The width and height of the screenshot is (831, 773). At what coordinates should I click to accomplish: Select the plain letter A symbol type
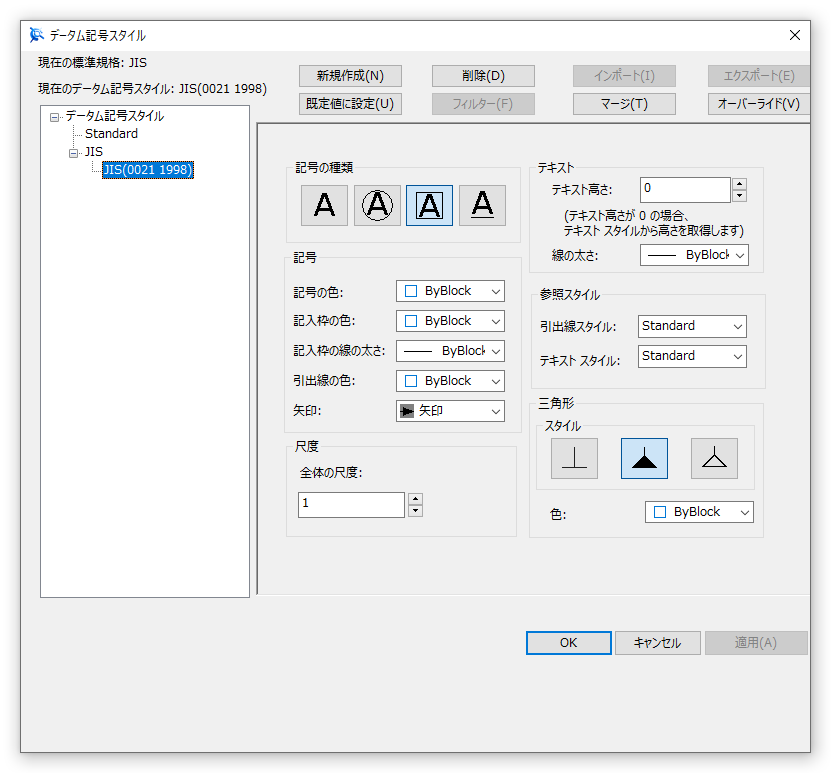tap(324, 205)
